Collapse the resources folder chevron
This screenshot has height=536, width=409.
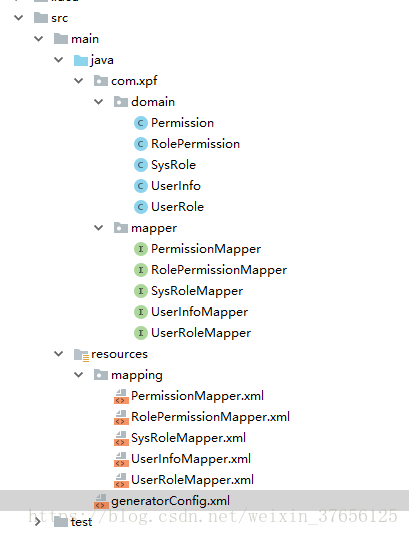click(x=59, y=353)
